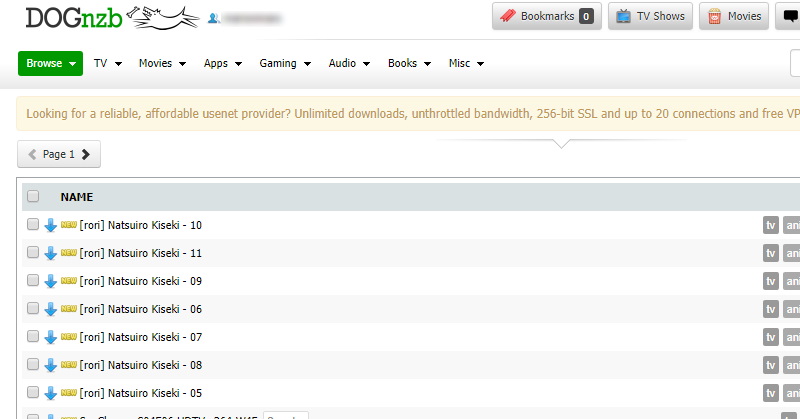Download Natsuiro Kiseki - 11 via blue arrow

(51, 254)
